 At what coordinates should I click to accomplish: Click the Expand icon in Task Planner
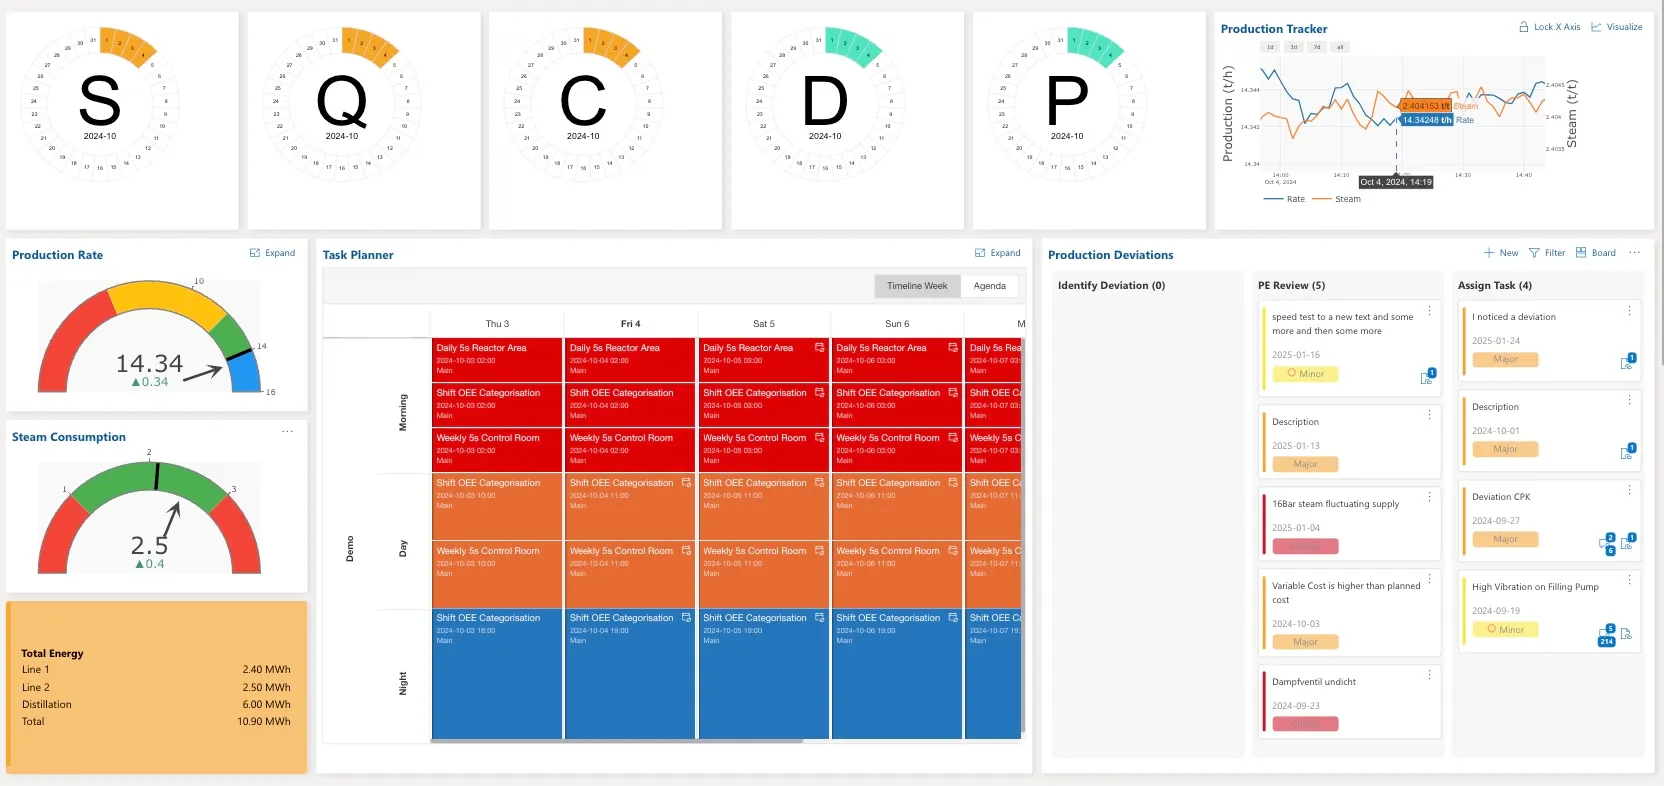coord(980,253)
